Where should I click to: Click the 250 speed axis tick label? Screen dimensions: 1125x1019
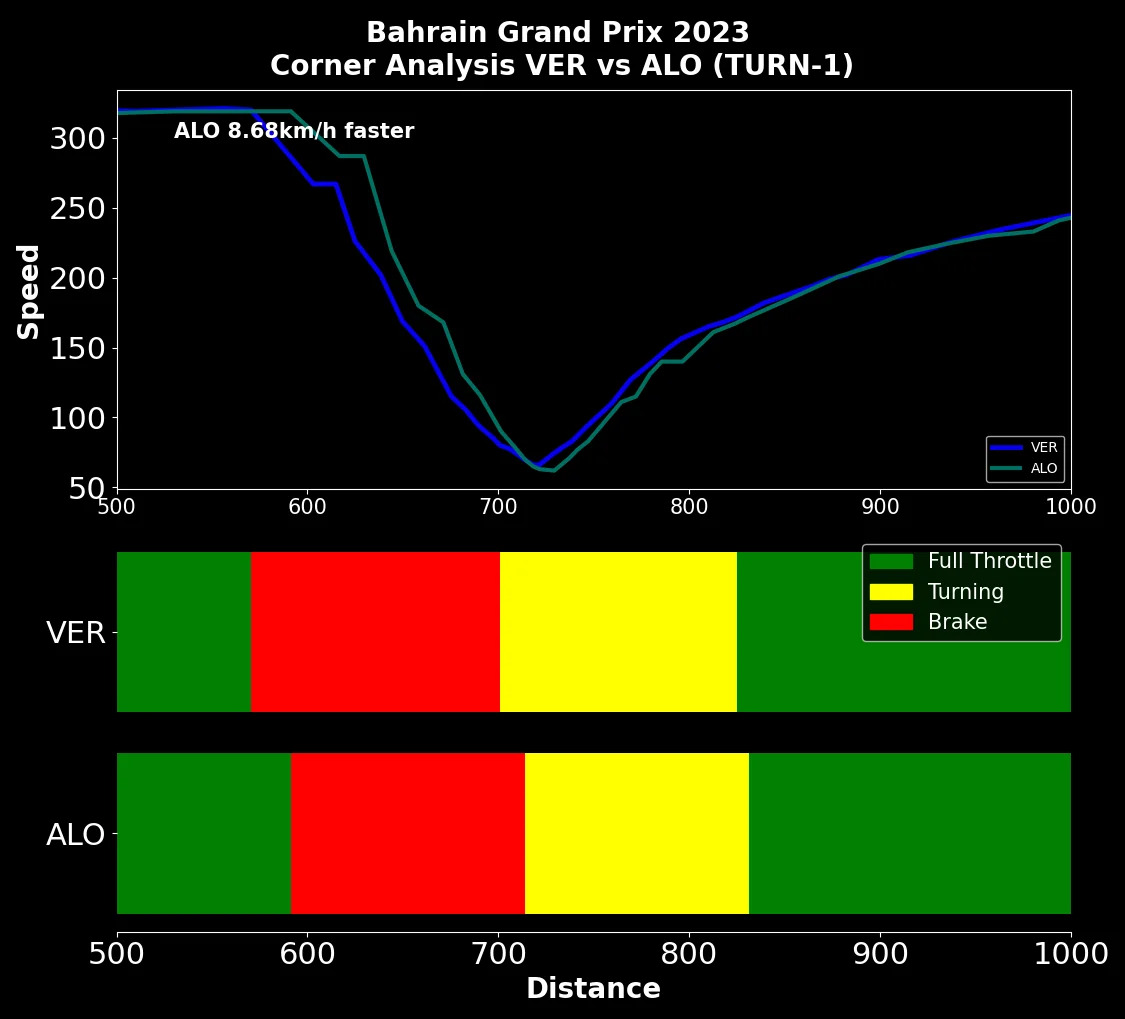[77, 209]
